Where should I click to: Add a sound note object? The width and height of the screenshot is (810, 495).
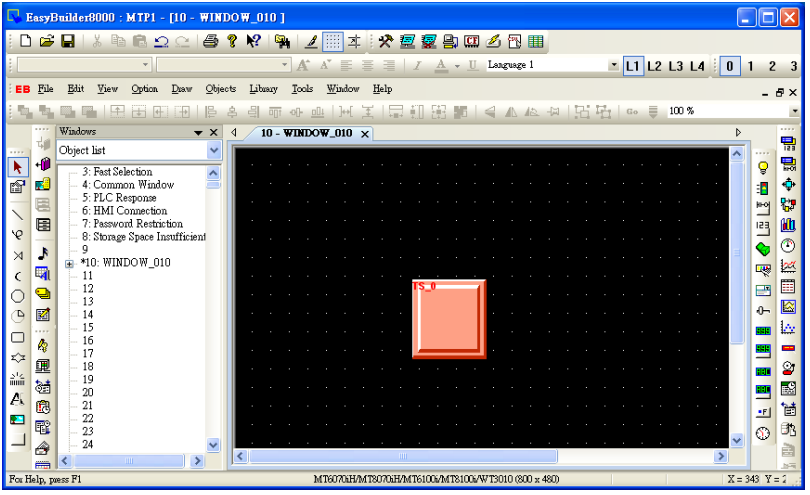43,253
